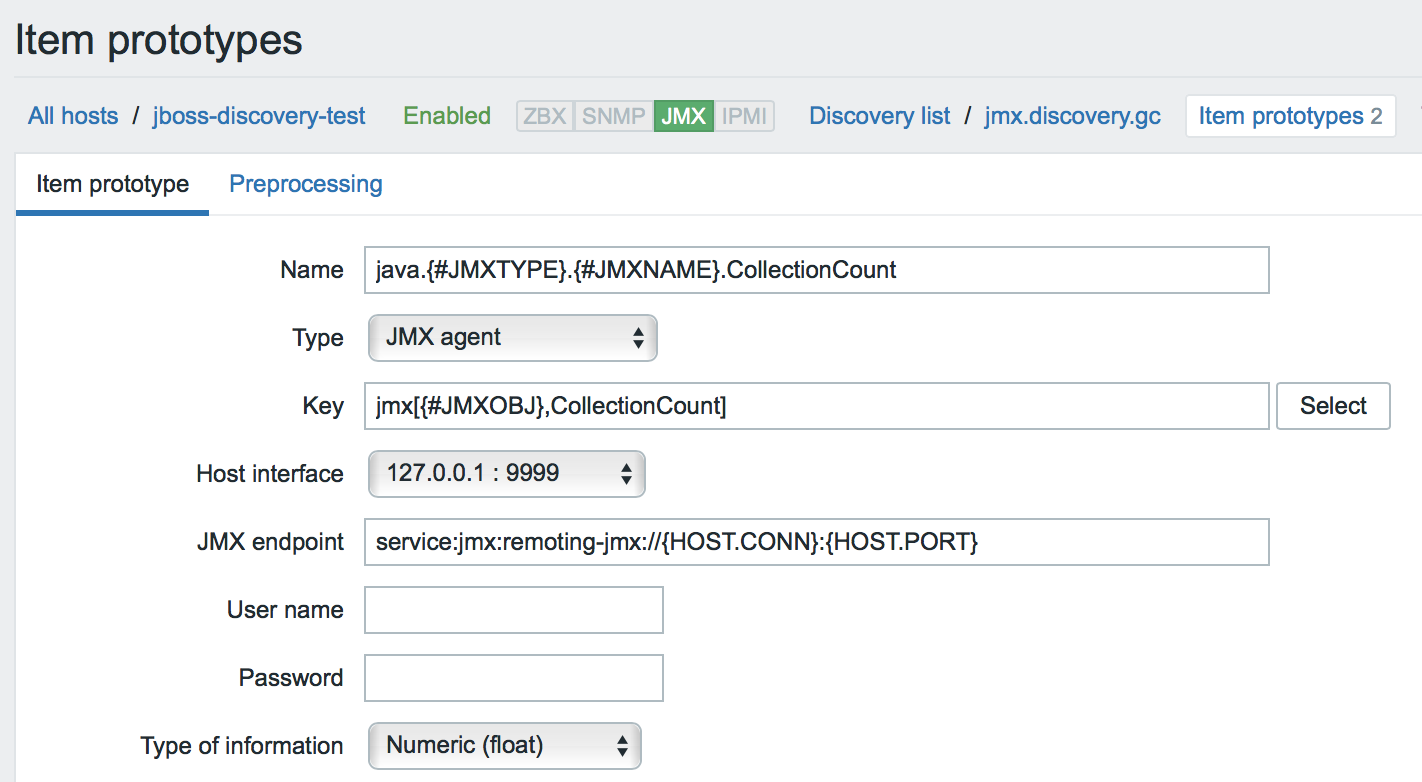Open the Host interface dropdown for 127.0.0.1:9999
This screenshot has width=1422, height=782.
[x=505, y=473]
